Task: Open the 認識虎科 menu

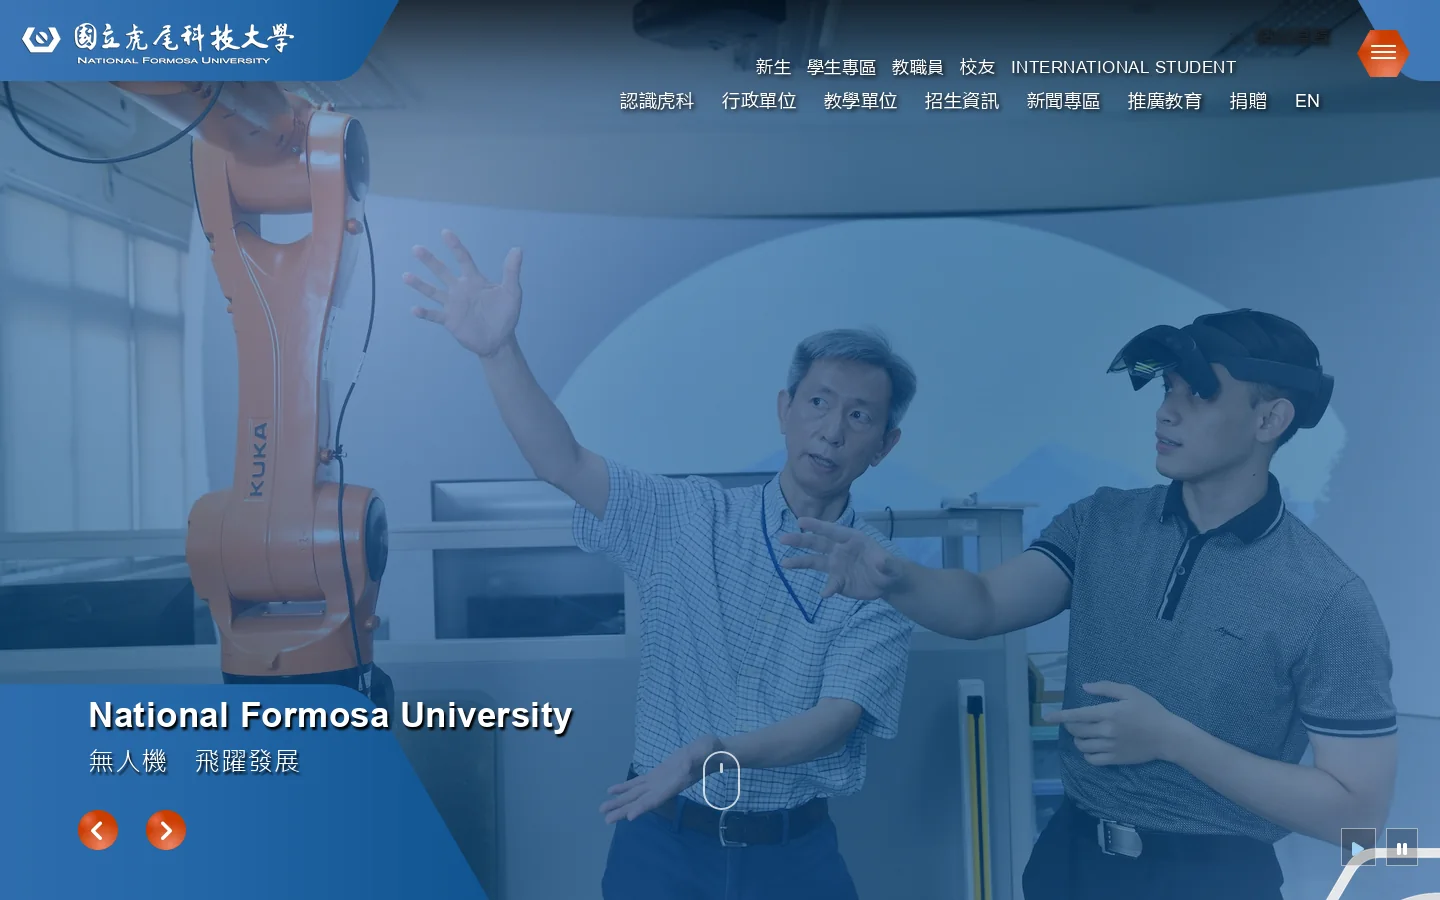Action: point(657,101)
